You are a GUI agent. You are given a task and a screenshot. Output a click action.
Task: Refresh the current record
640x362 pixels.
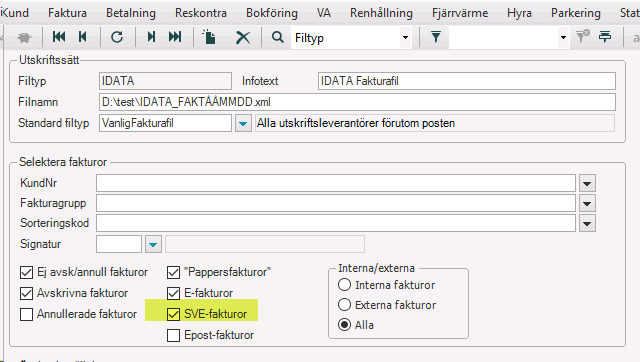(x=117, y=37)
